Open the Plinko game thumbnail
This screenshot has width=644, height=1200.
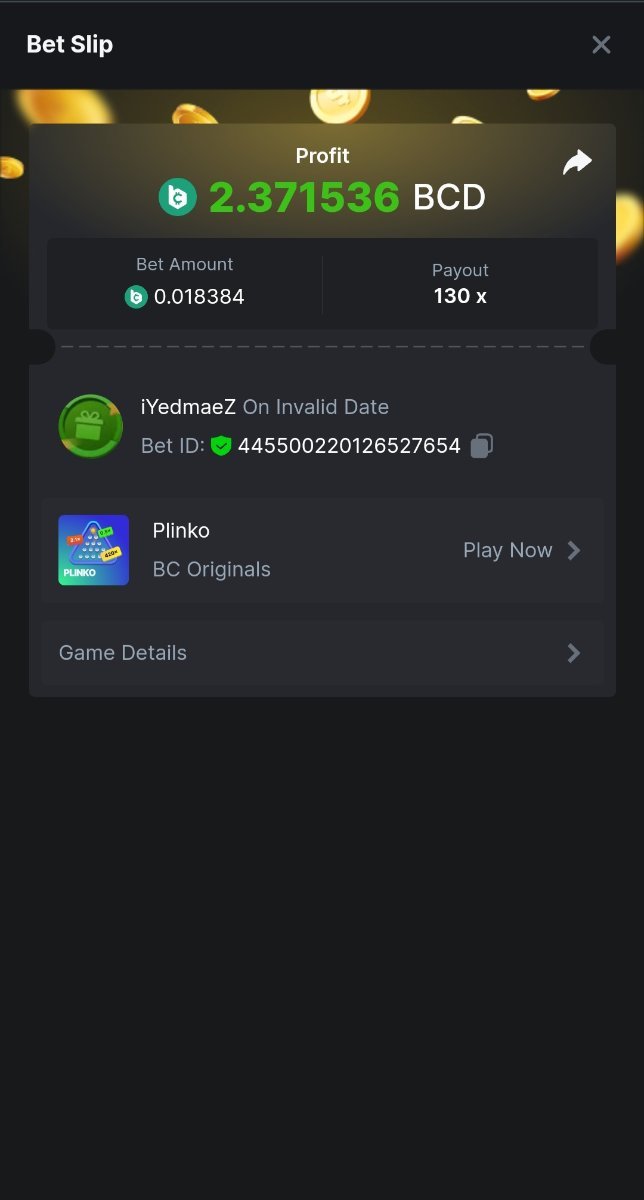point(94,550)
